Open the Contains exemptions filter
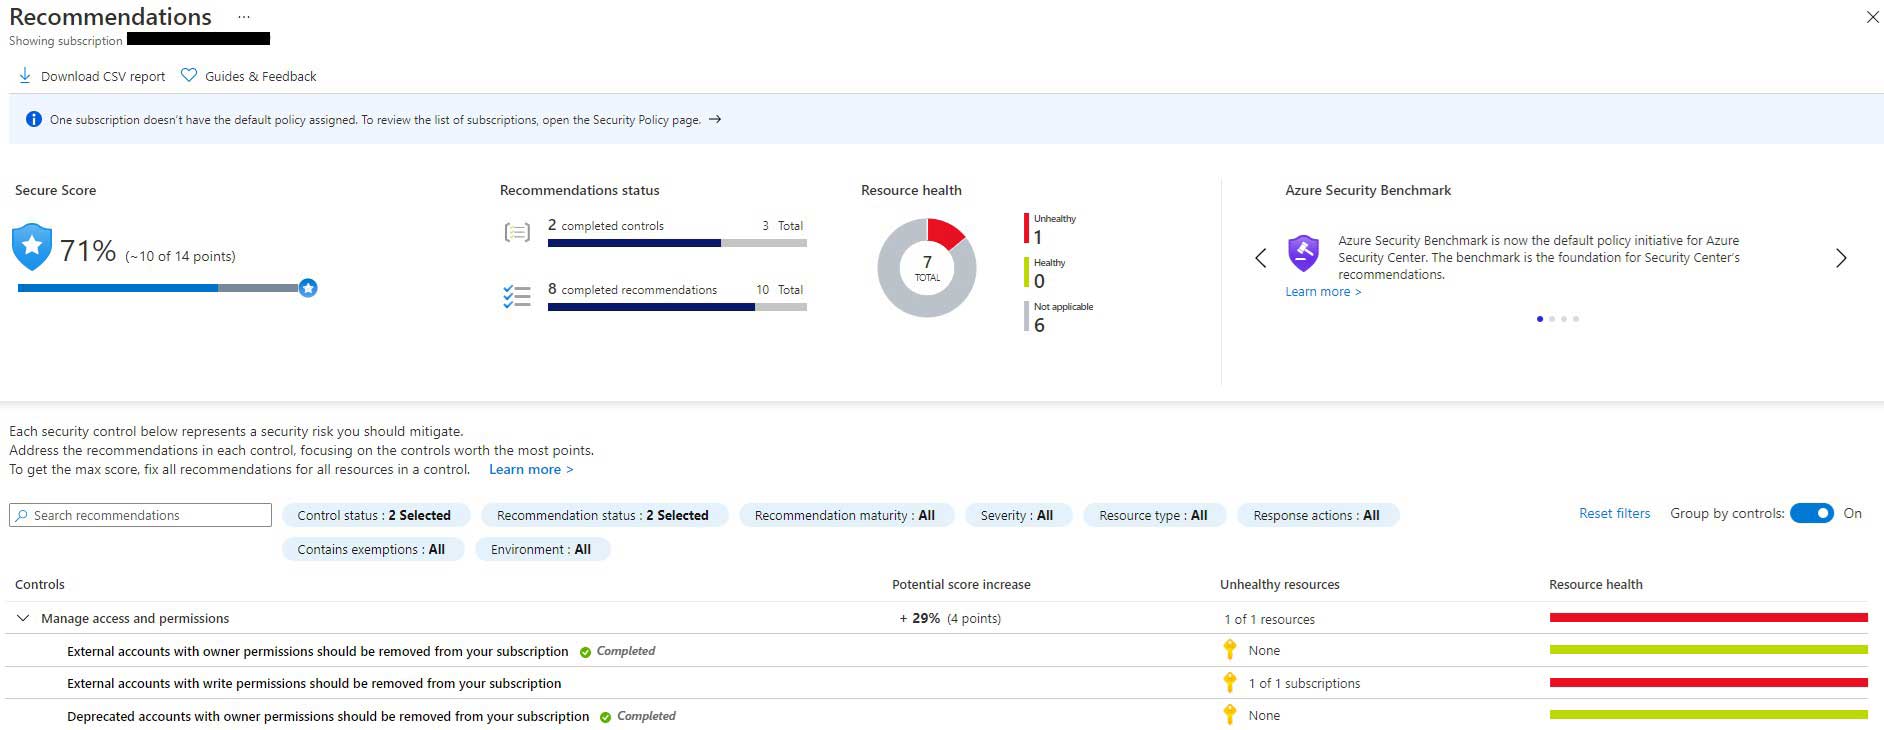Screen dimensions: 1884x730 (371, 549)
